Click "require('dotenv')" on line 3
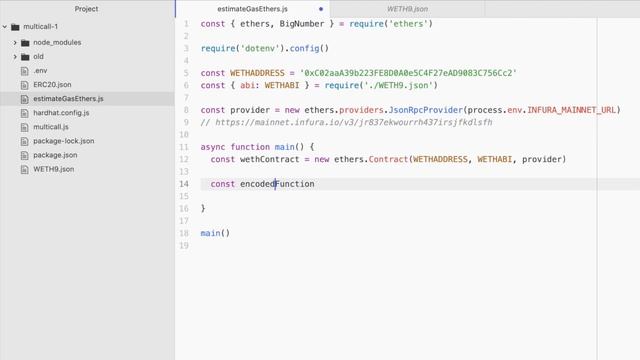Screen dimensions: 640x360 242,49
